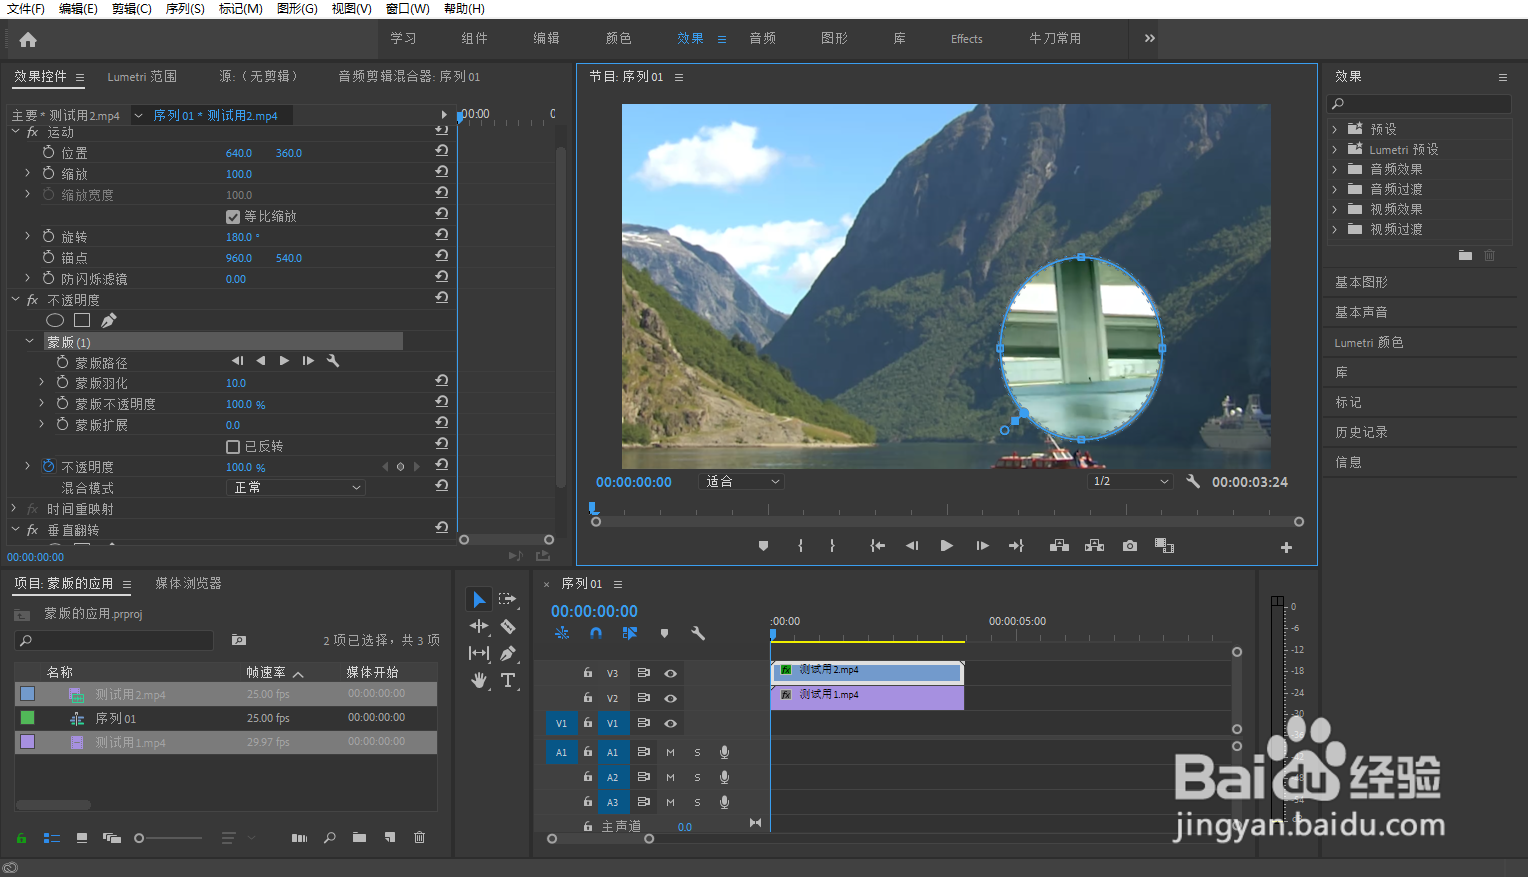The height and width of the screenshot is (877, 1528).
Task: Open program monitor button editor plus
Action: 1286,547
